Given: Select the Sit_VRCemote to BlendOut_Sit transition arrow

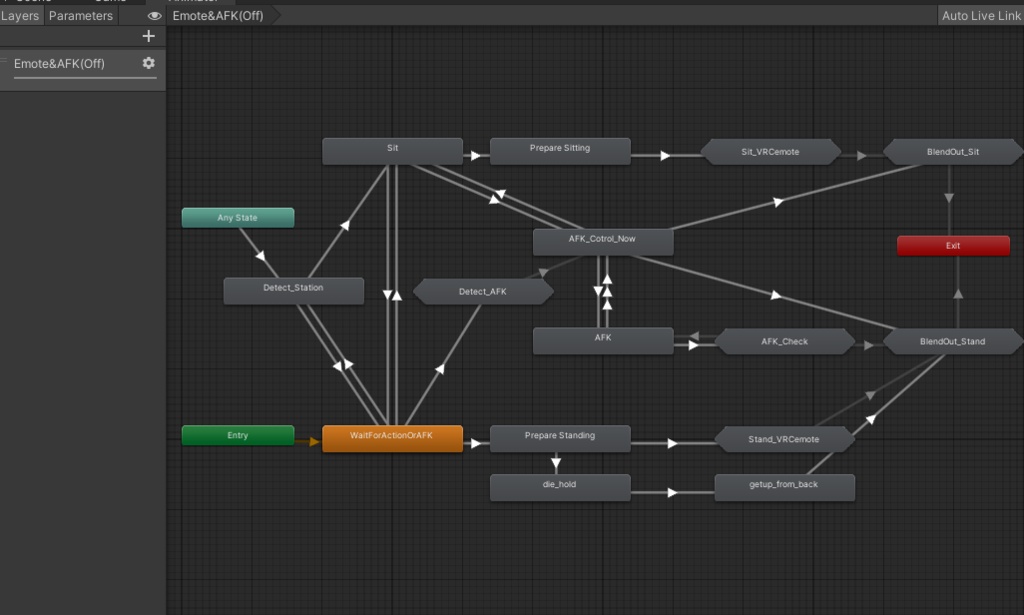Looking at the screenshot, I should tap(861, 155).
